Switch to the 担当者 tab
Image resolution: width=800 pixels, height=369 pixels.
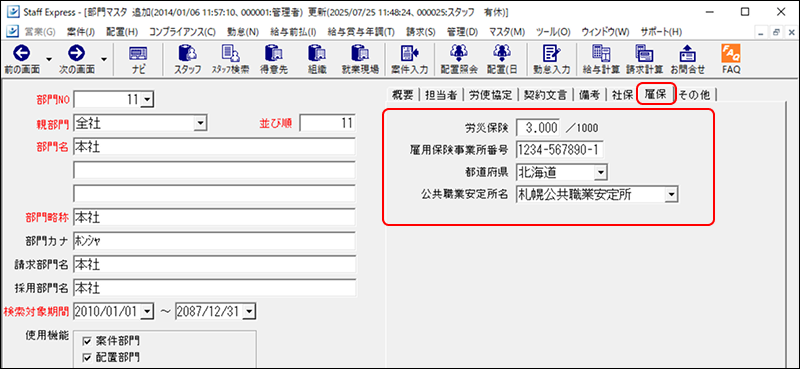[x=441, y=94]
